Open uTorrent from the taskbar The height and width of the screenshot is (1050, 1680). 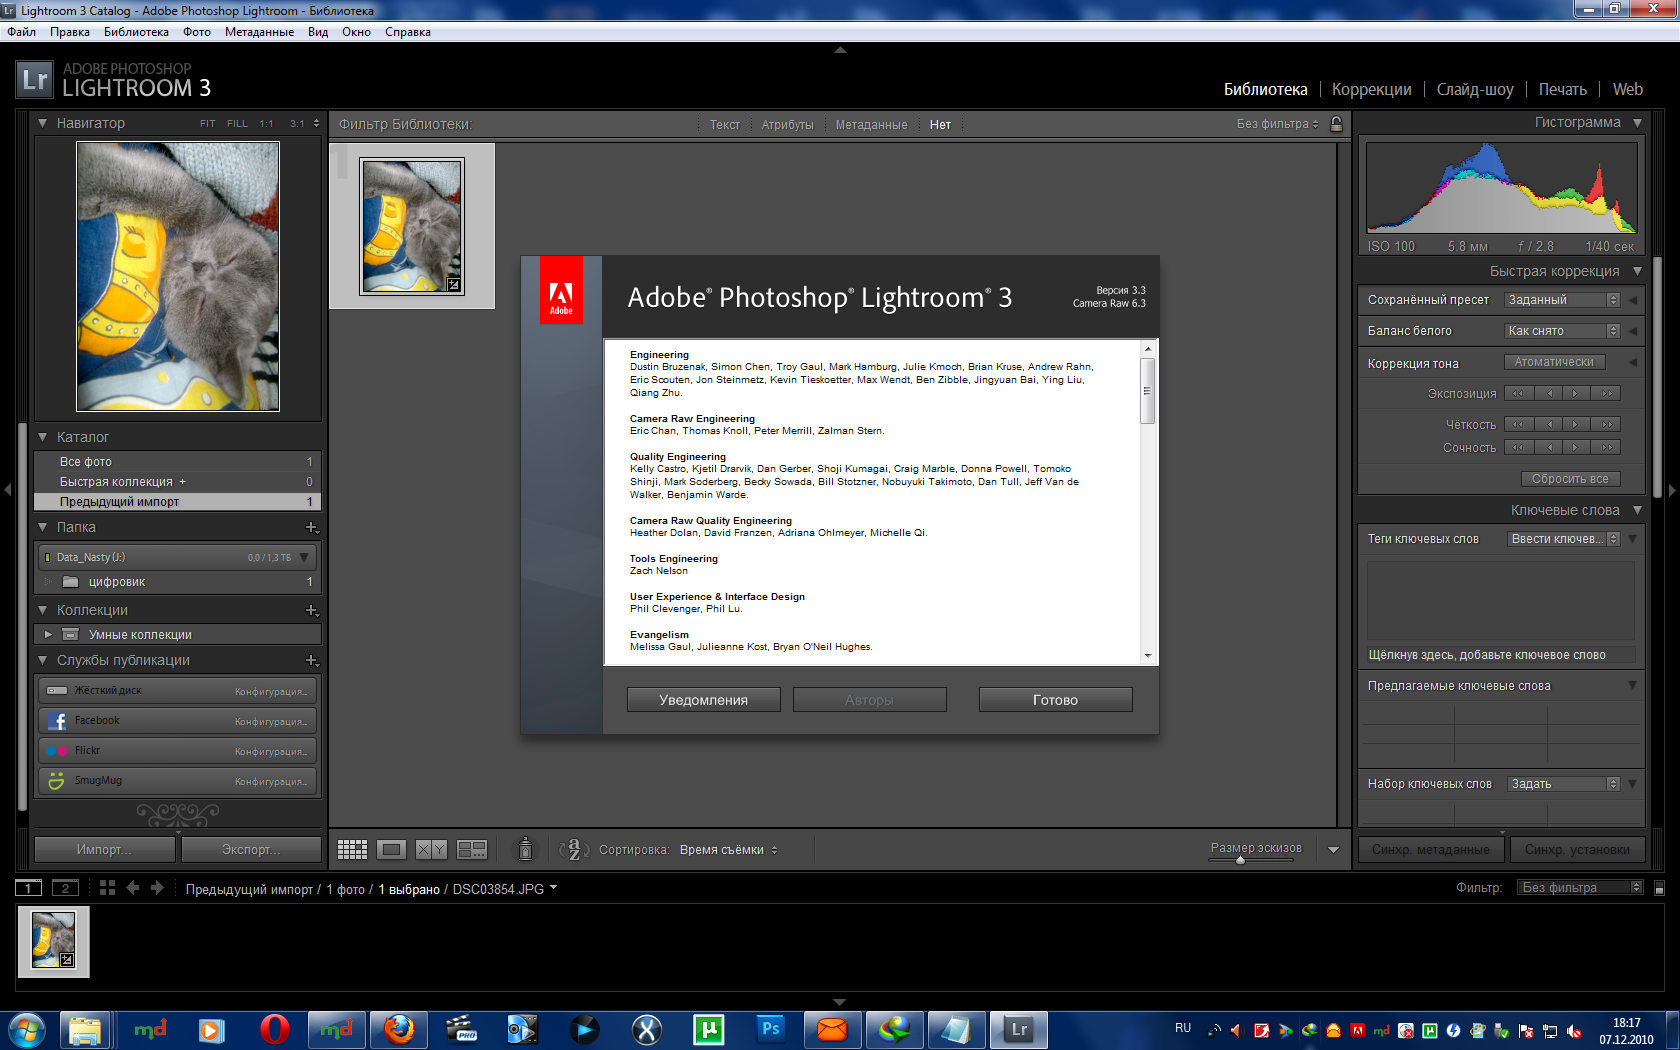tap(709, 1029)
